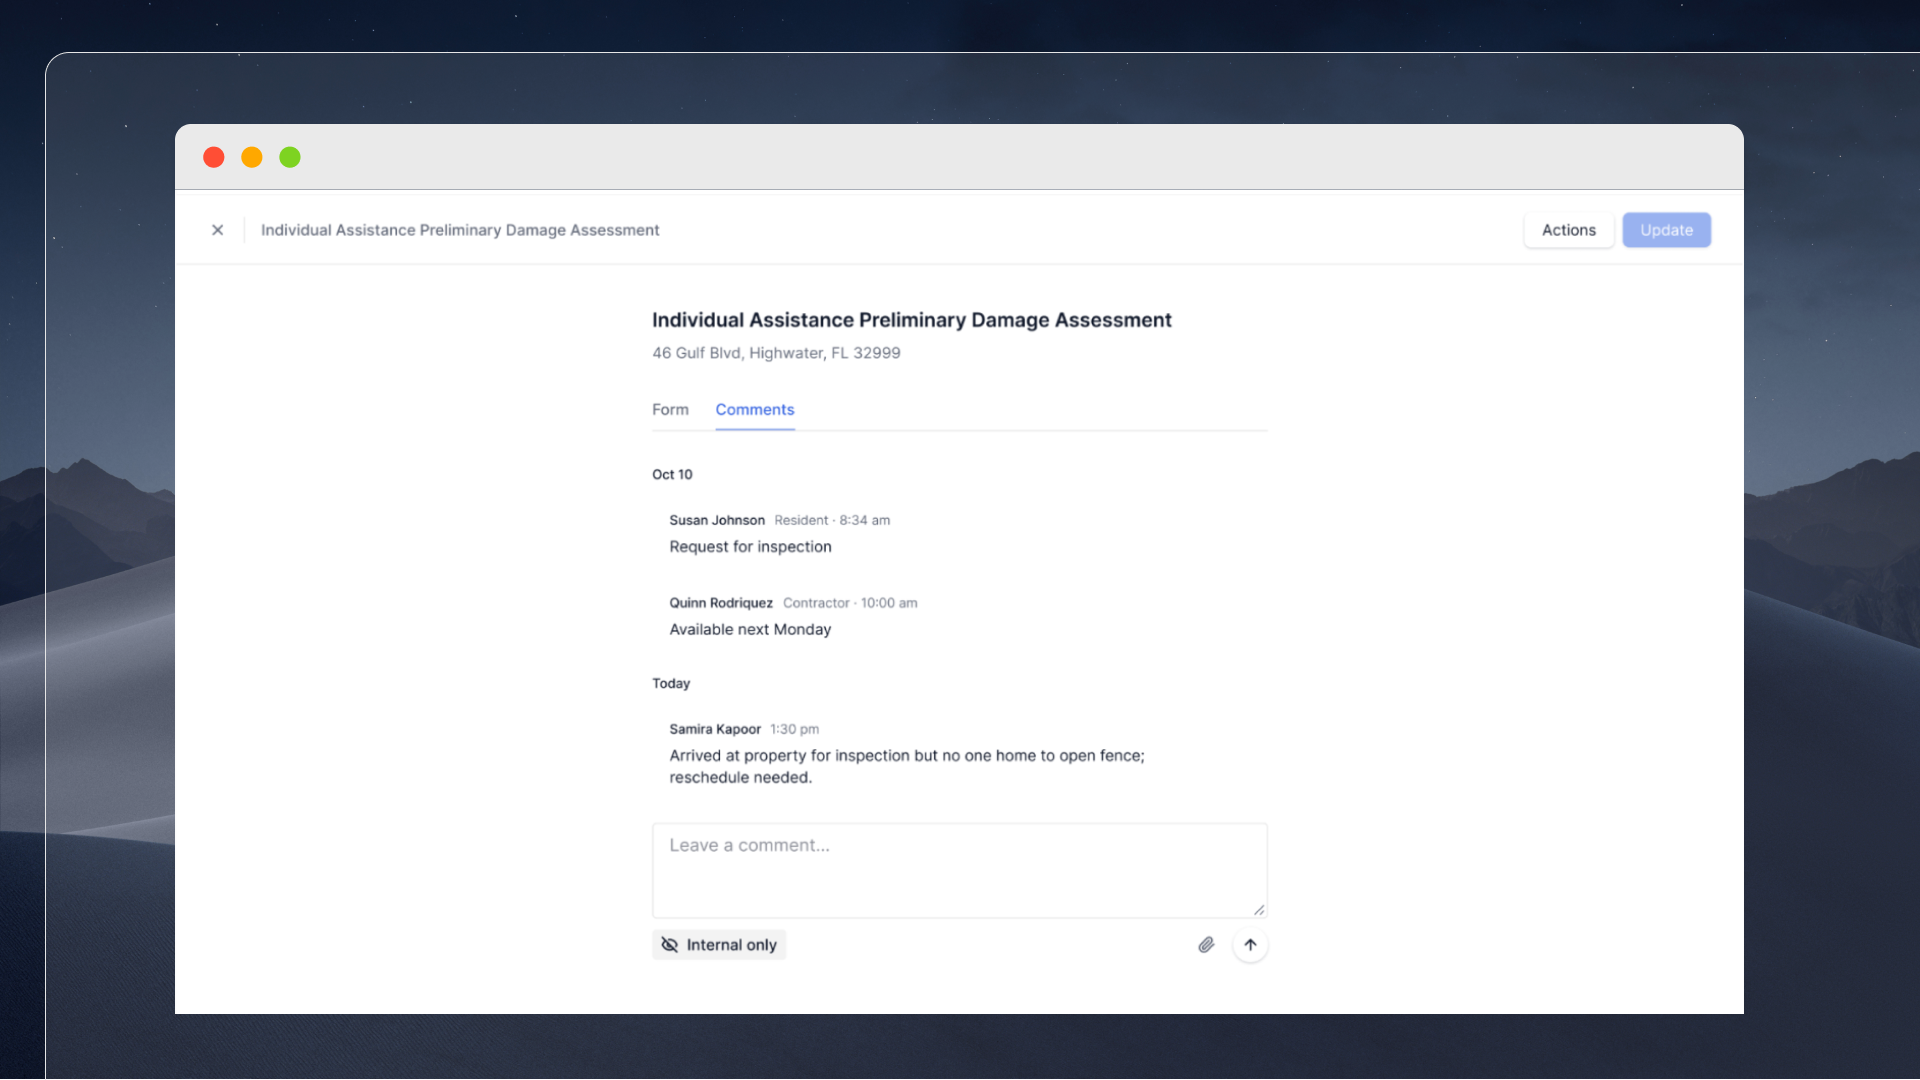The image size is (1920, 1080).
Task: Click the 46 Gulf Blvd address text
Action: [776, 353]
